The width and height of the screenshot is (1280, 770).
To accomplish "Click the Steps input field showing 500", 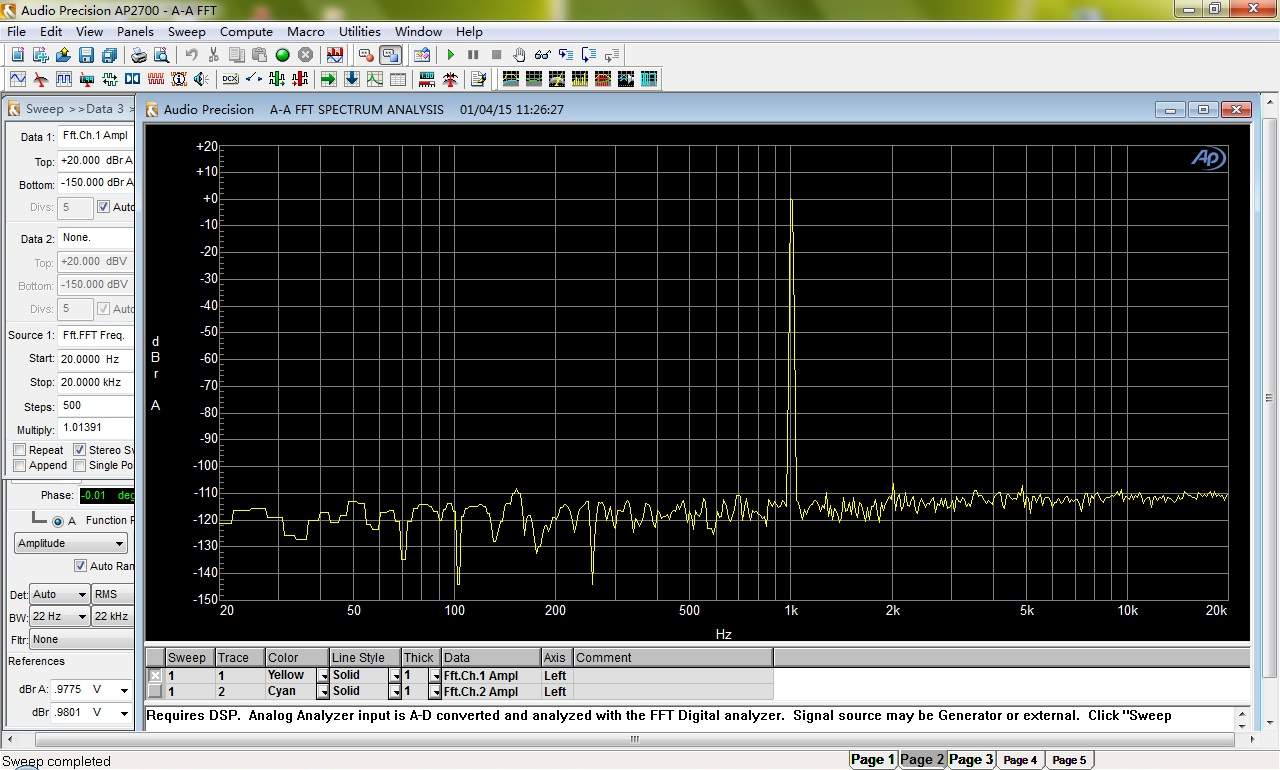I will [x=95, y=406].
